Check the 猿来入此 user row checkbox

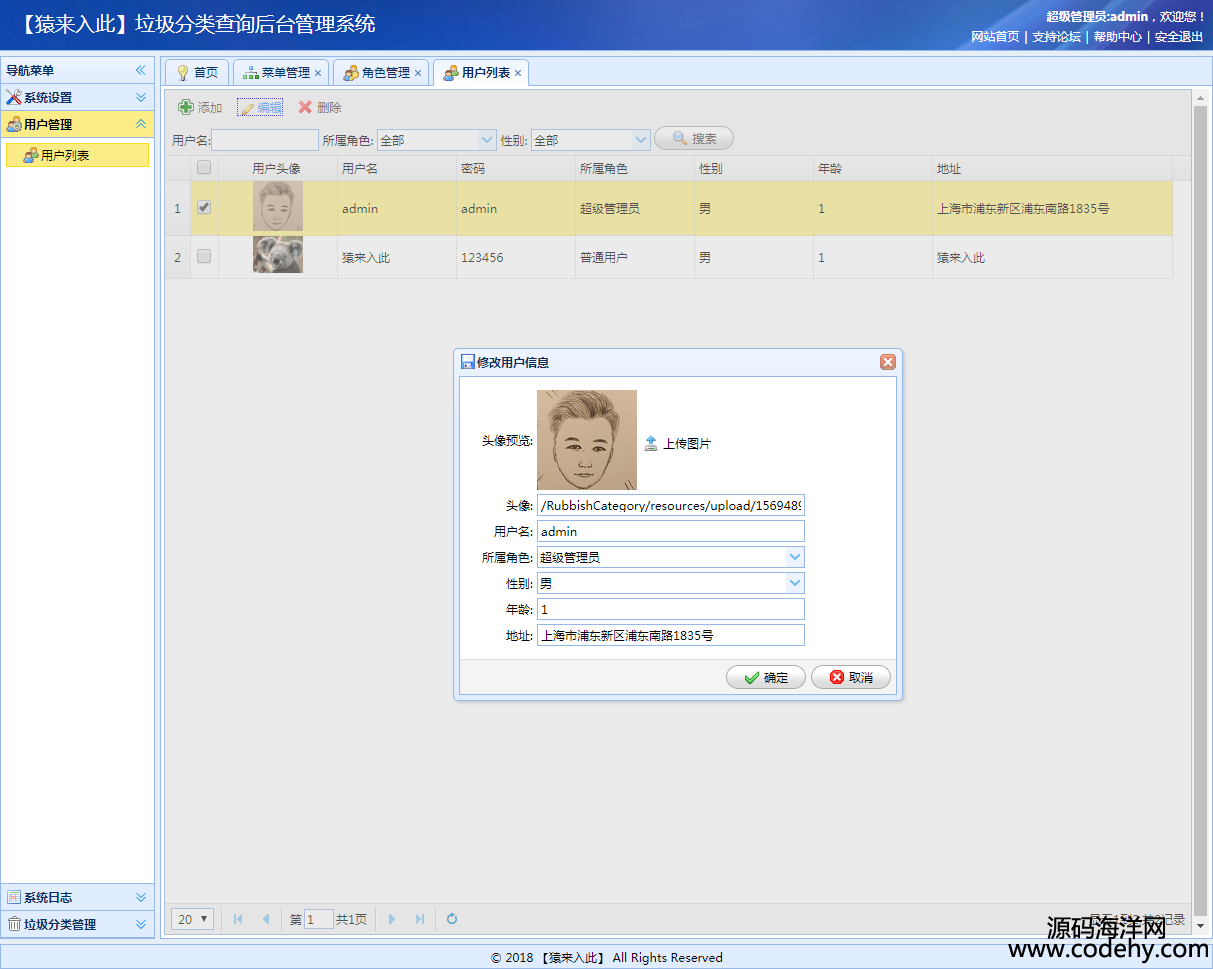[x=204, y=257]
